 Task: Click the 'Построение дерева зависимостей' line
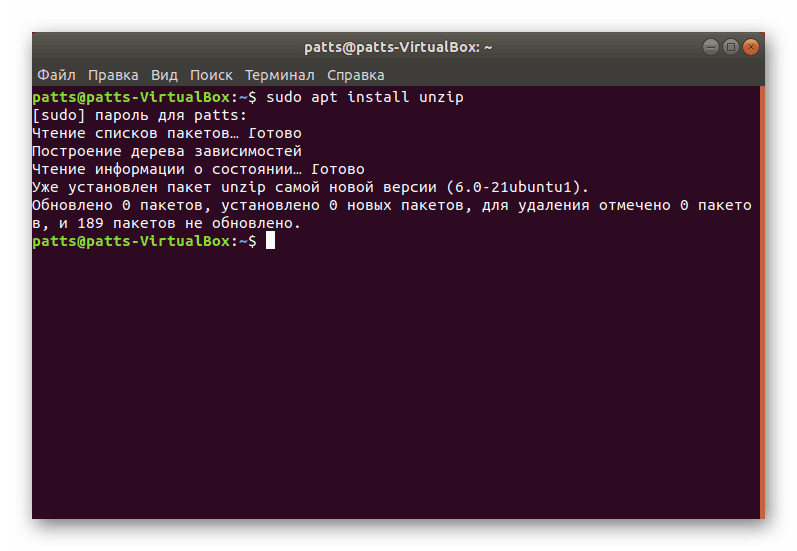pyautogui.click(x=166, y=152)
